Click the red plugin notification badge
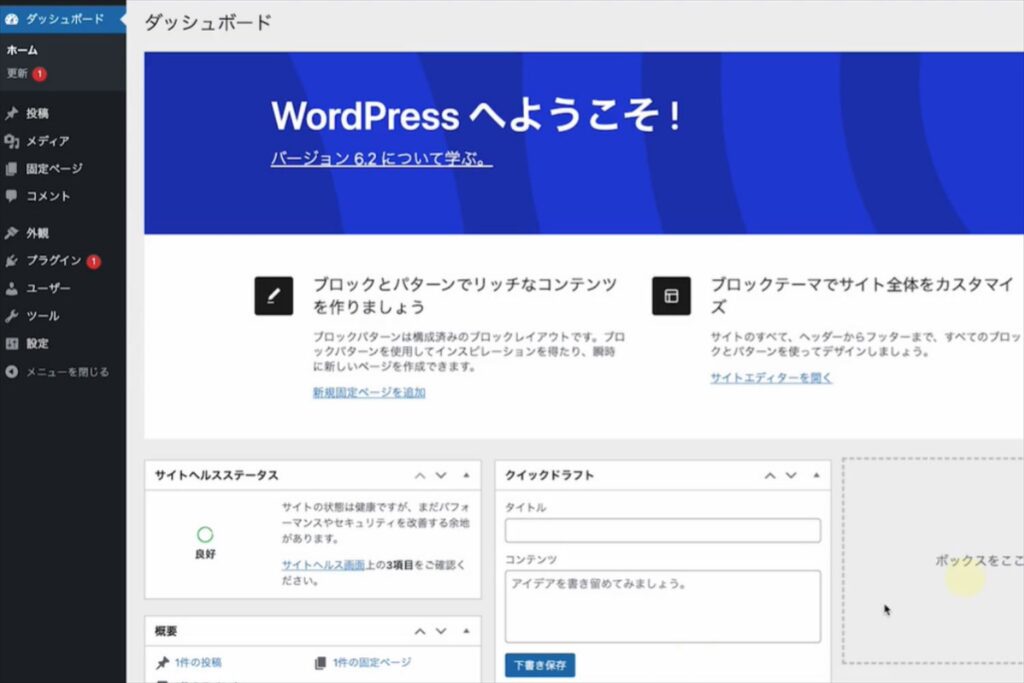This screenshot has height=683, width=1024. (93, 261)
